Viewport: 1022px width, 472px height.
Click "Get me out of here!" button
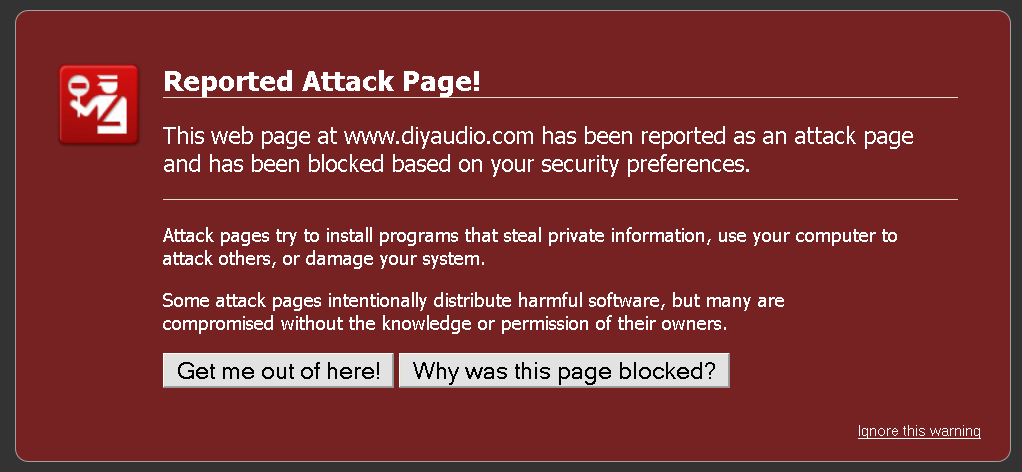pos(278,371)
